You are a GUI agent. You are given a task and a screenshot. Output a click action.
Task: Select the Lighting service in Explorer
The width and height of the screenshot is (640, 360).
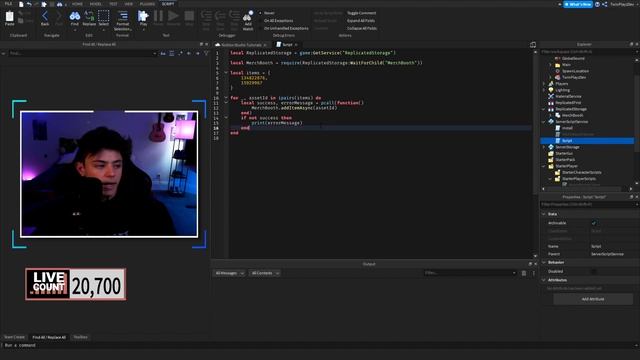562,90
